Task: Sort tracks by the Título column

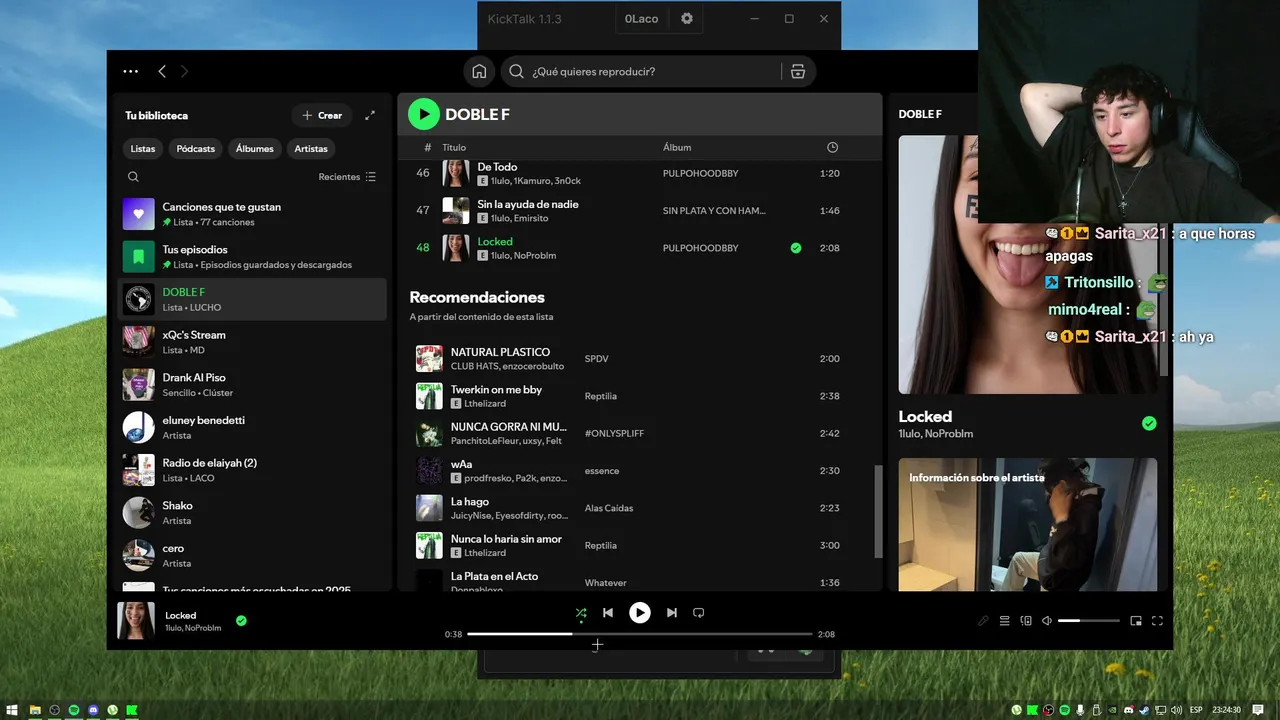Action: coord(454,147)
